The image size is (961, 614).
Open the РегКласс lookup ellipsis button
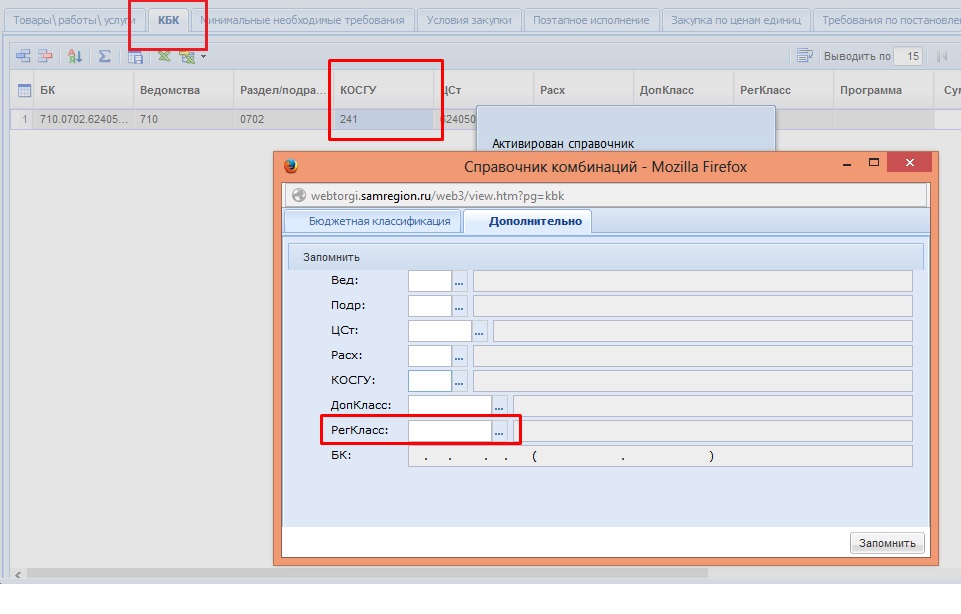pyautogui.click(x=500, y=431)
